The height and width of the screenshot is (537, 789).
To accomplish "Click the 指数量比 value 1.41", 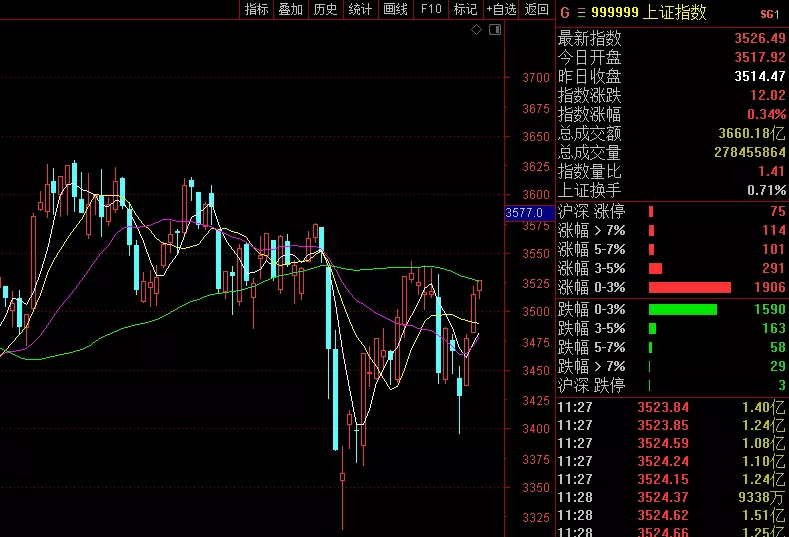I will (x=771, y=172).
